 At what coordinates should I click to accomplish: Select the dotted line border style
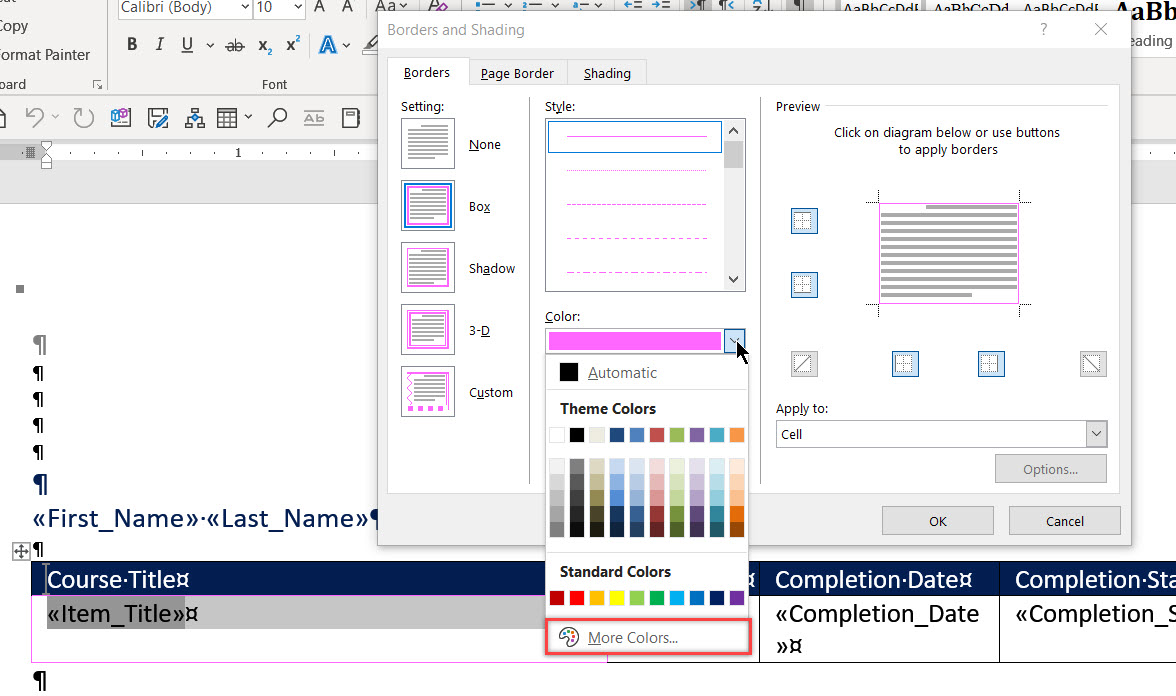coord(634,170)
